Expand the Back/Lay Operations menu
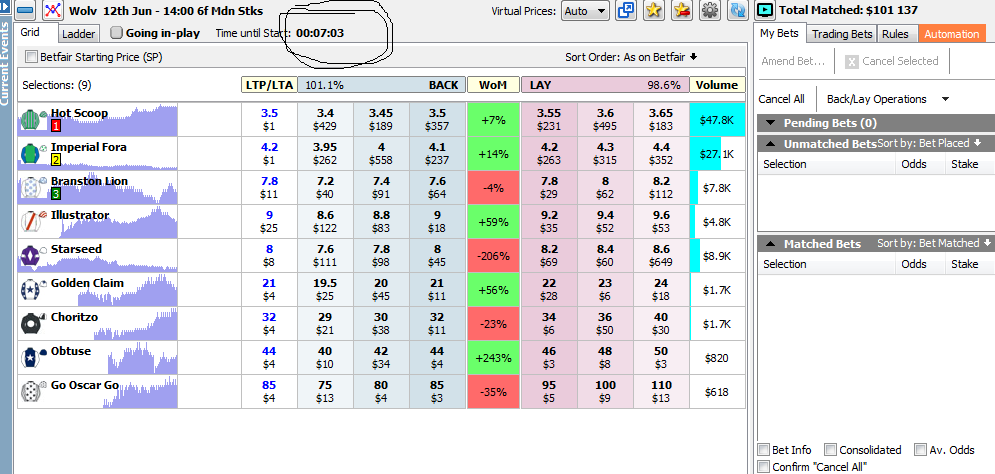 click(886, 99)
